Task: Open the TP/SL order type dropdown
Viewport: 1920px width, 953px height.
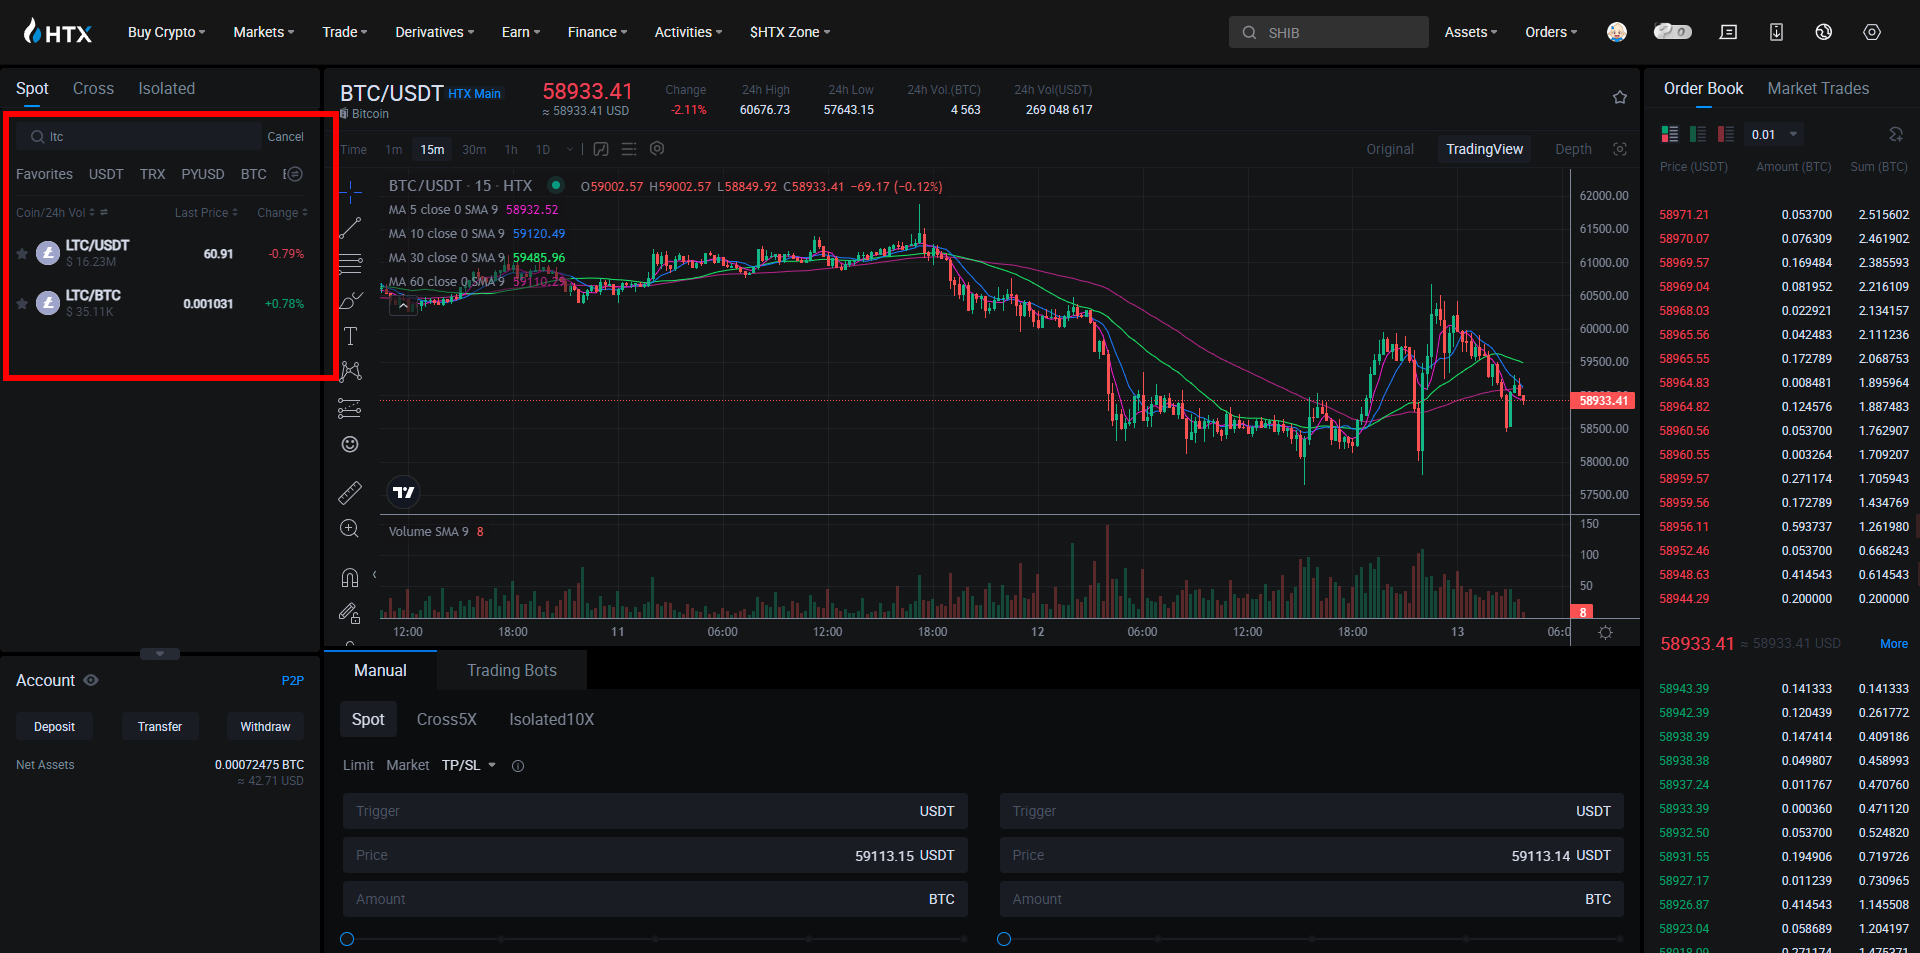Action: tap(469, 765)
